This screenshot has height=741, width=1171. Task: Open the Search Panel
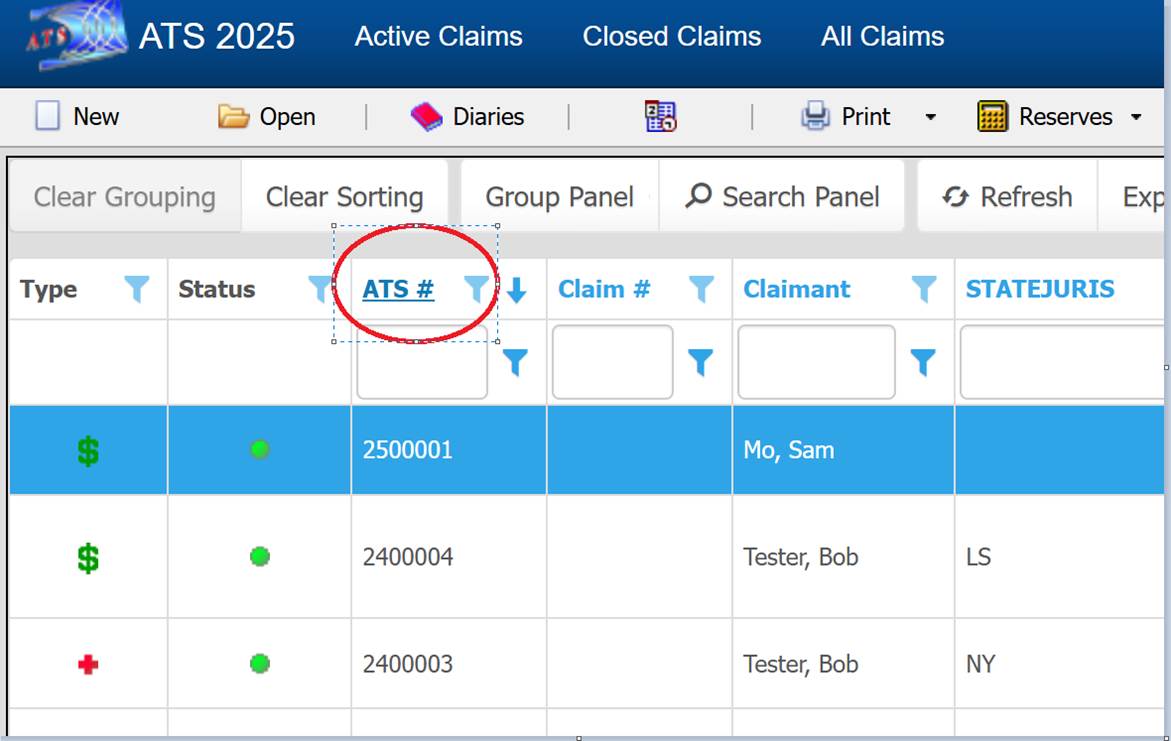pyautogui.click(x=782, y=196)
